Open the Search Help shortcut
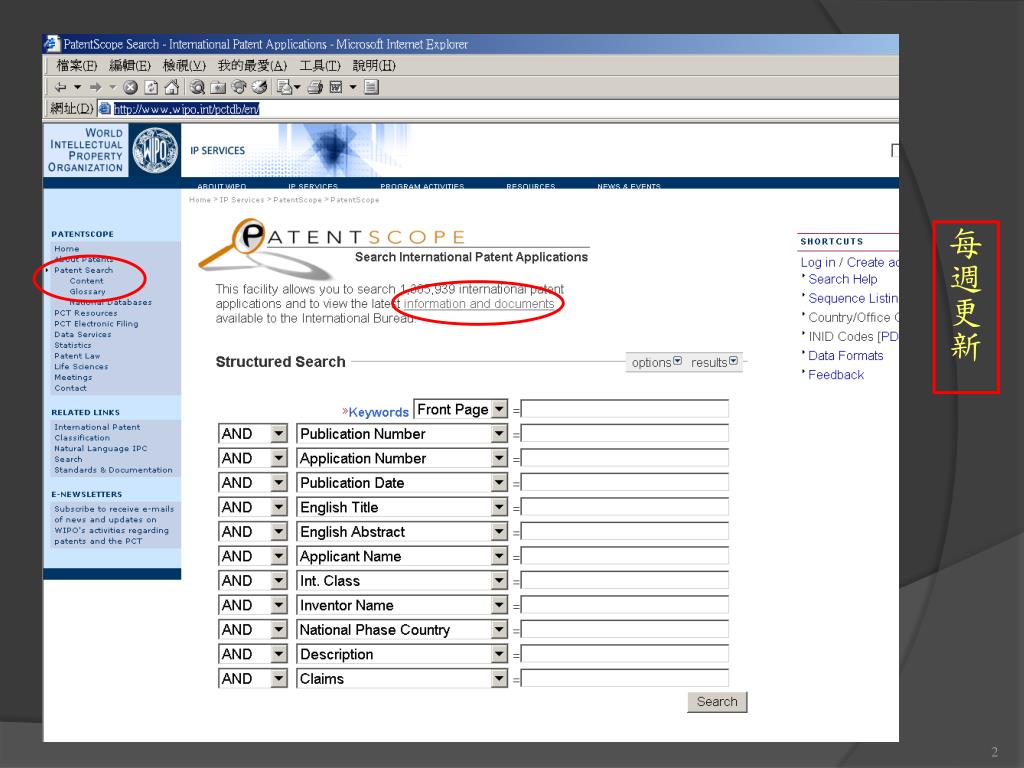The image size is (1024, 768). point(842,279)
